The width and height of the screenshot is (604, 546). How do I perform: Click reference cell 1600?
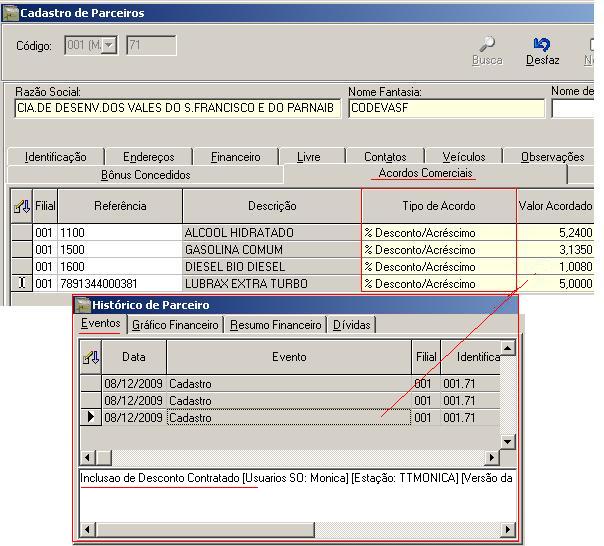pos(120,267)
